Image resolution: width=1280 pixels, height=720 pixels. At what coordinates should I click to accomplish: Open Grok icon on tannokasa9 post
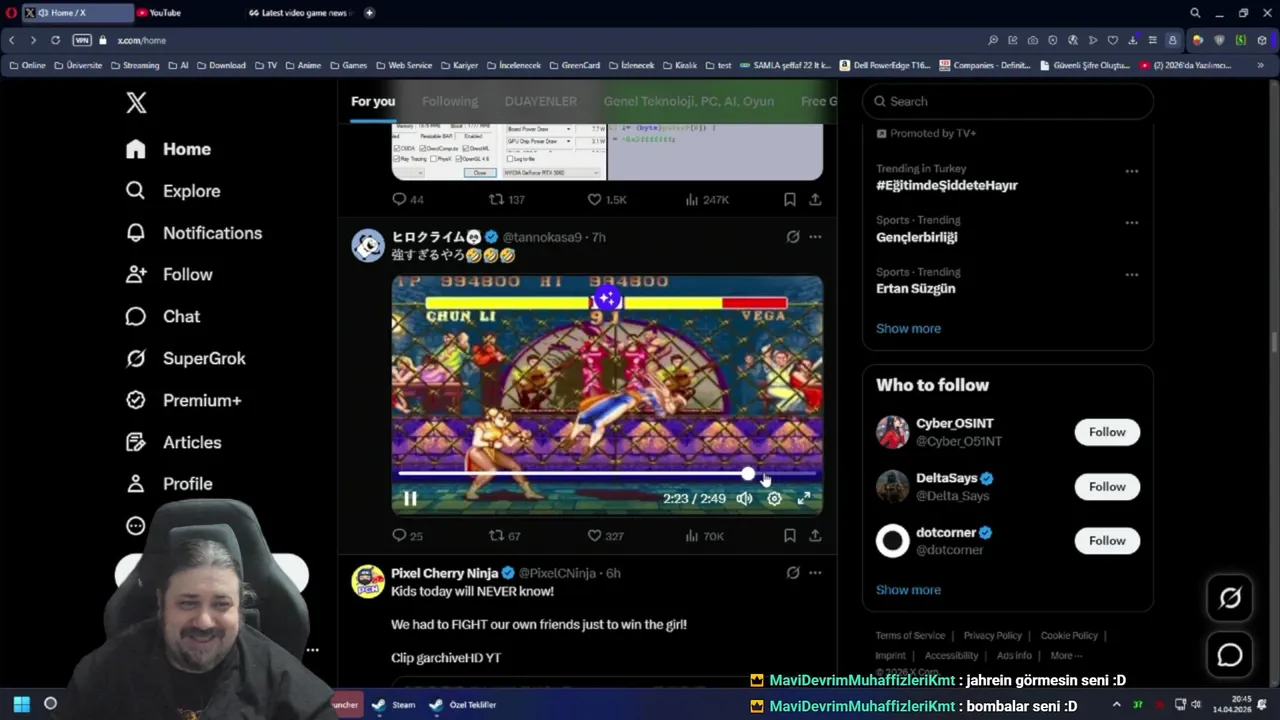coord(792,237)
